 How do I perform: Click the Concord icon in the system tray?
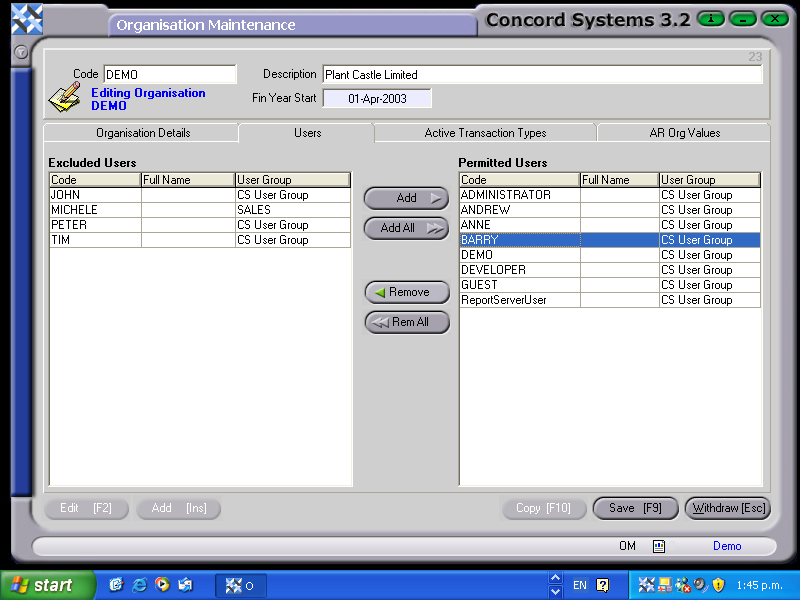pos(646,584)
